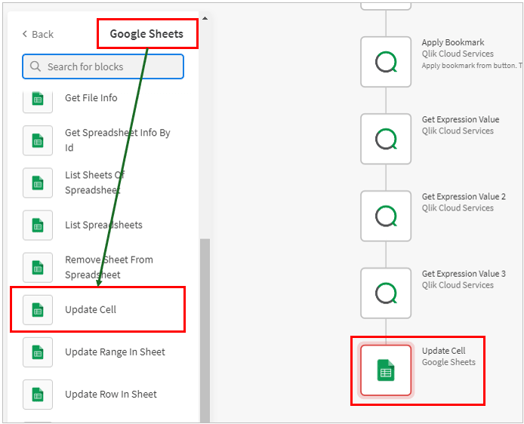
Task: Click the Get Spreadsheet Info By Id icon
Action: click(x=38, y=140)
